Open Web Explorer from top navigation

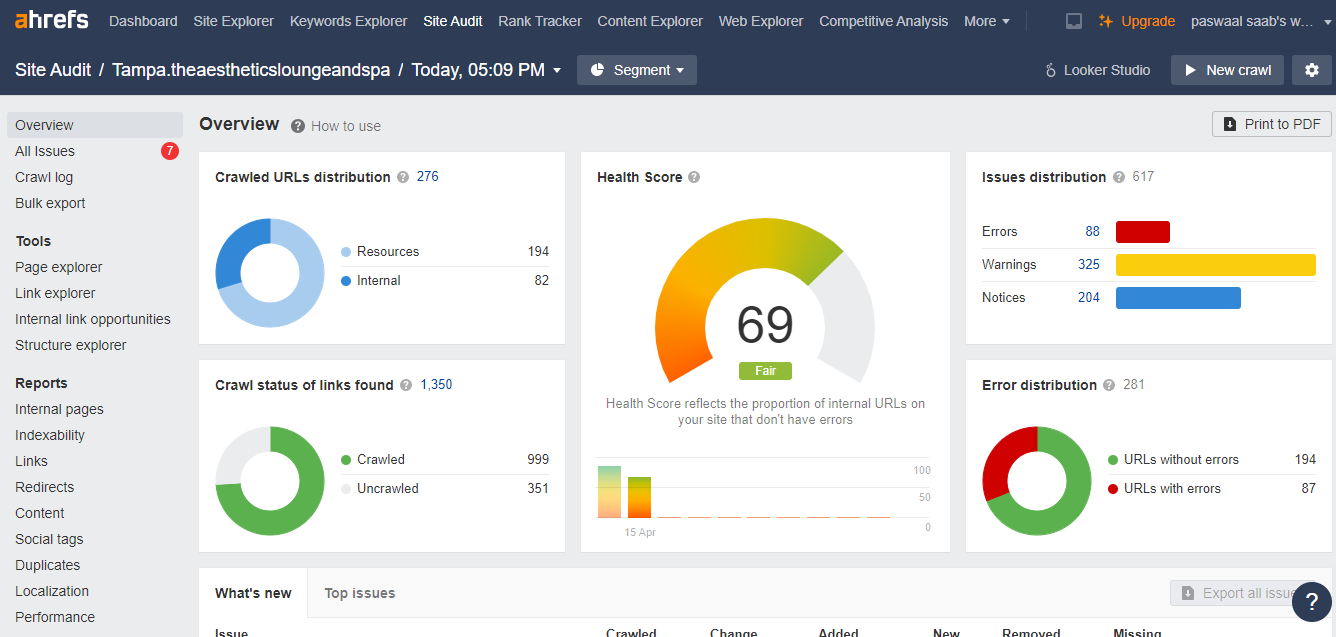(x=761, y=21)
